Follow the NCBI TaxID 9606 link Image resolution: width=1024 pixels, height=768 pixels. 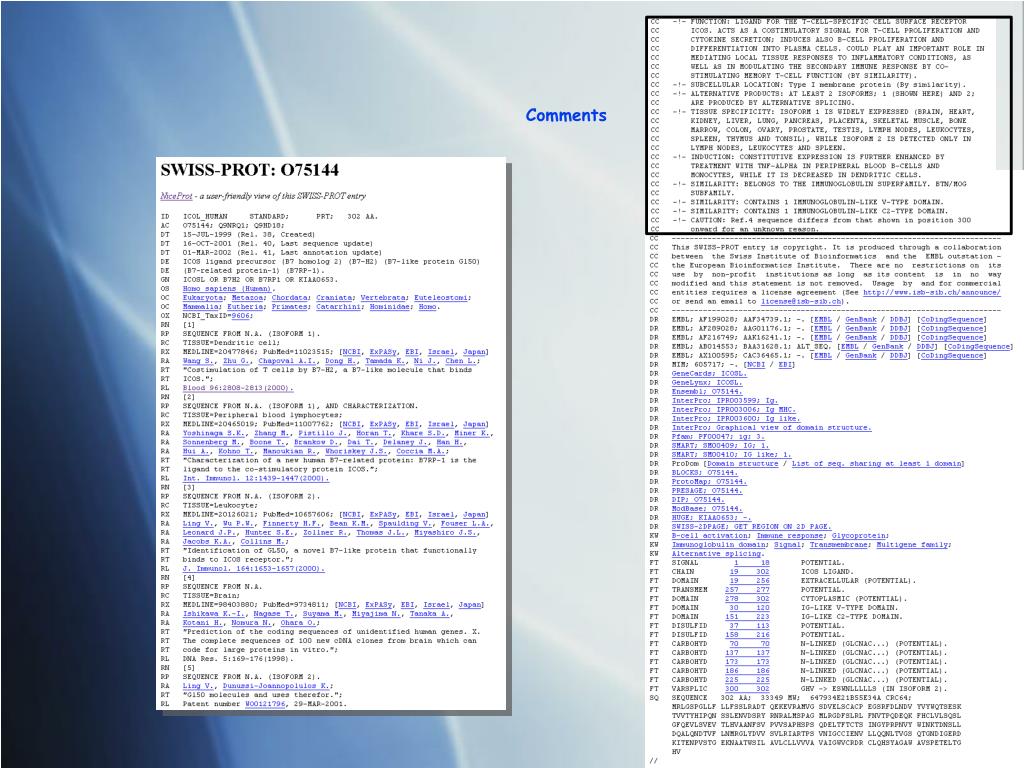[241, 316]
